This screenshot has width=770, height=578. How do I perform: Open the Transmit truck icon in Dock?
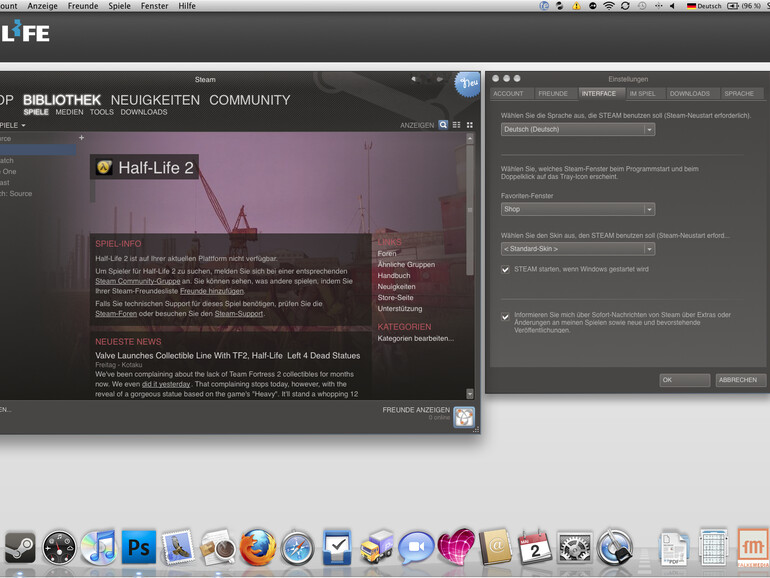(377, 547)
